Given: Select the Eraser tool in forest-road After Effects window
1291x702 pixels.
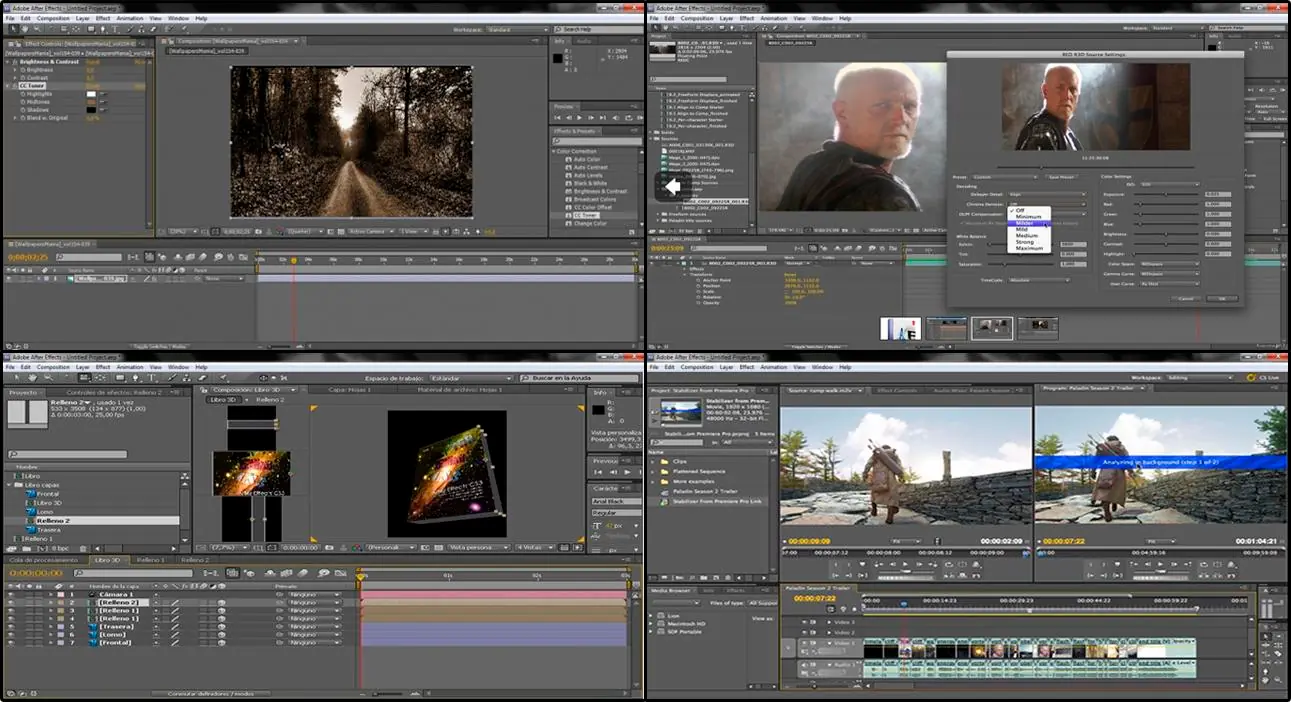Looking at the screenshot, I should 153,29.
